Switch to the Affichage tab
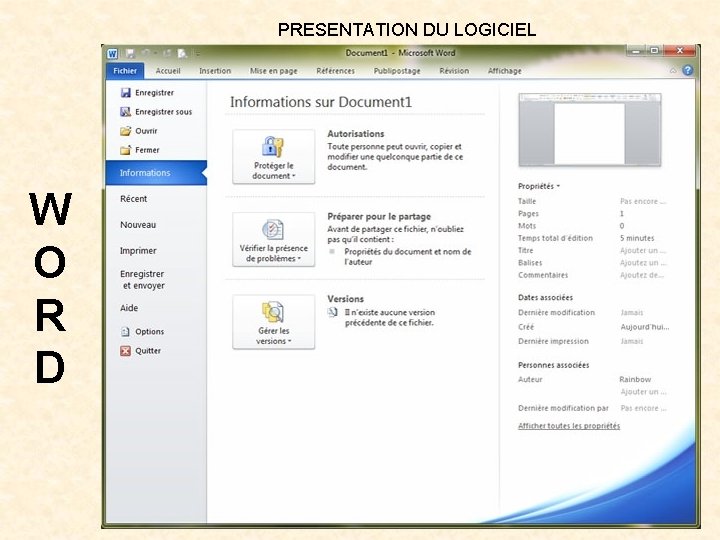720x540 pixels. (x=505, y=71)
